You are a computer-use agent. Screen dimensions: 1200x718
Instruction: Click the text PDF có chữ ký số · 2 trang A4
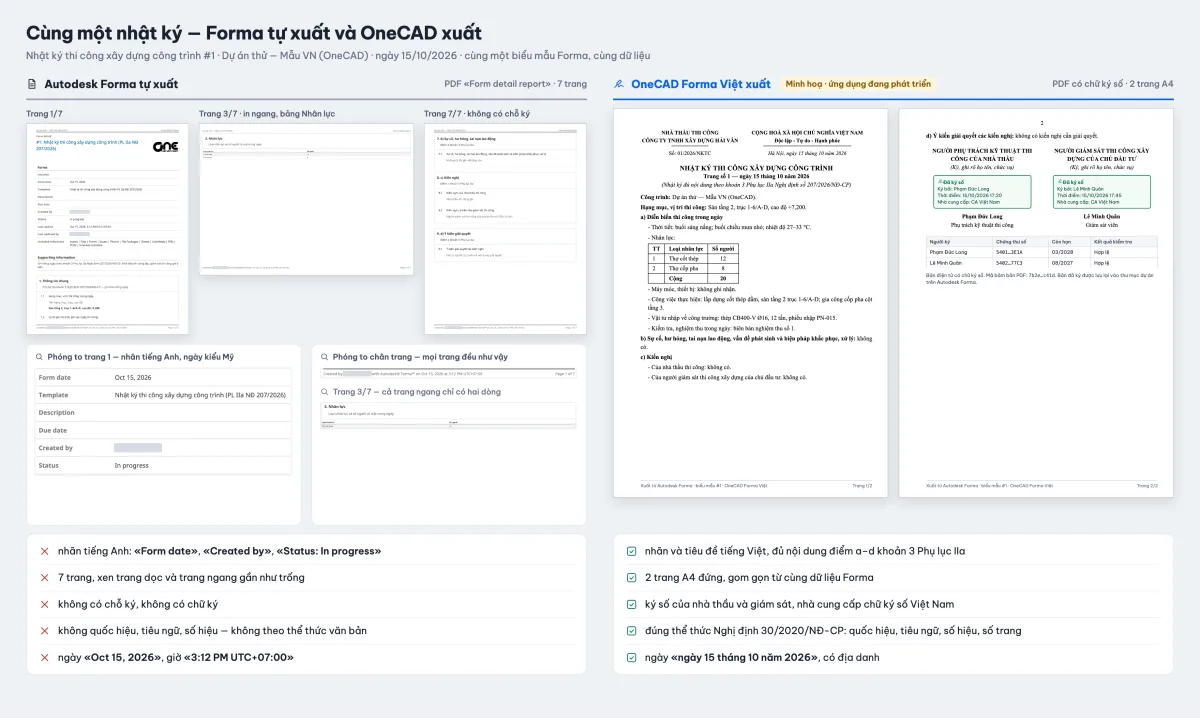pos(1113,84)
